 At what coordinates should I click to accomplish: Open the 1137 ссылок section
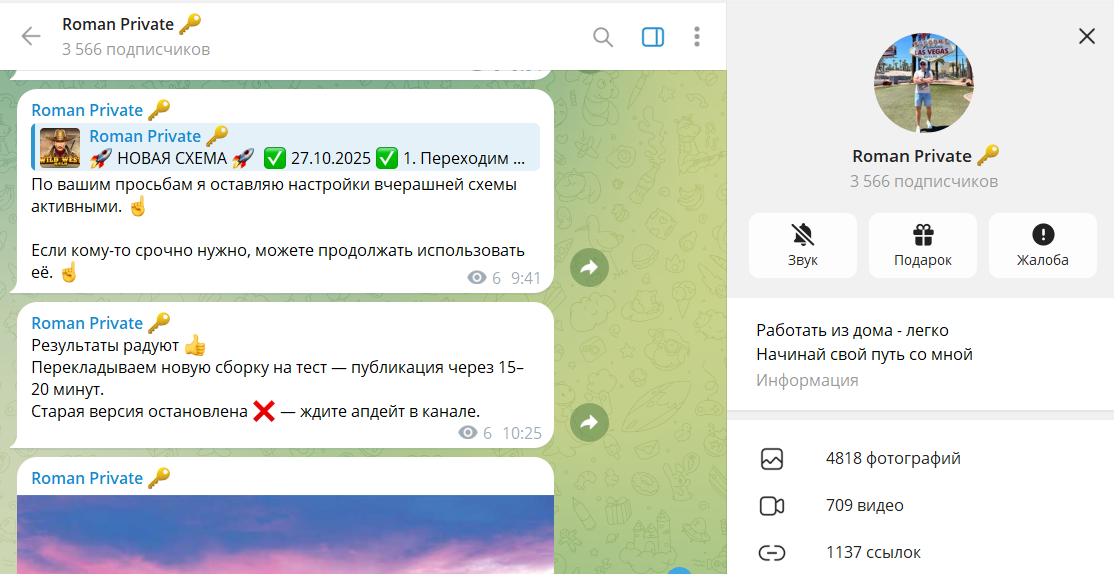click(x=872, y=552)
